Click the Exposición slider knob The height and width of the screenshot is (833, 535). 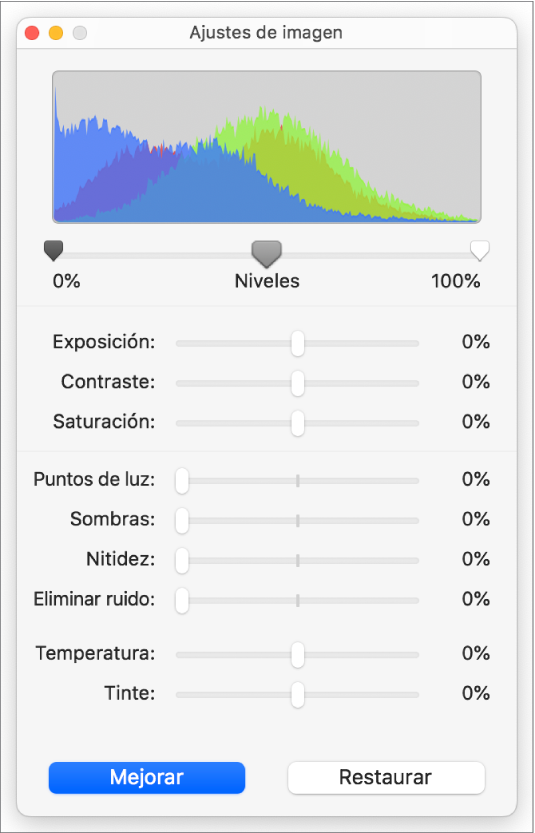(298, 343)
